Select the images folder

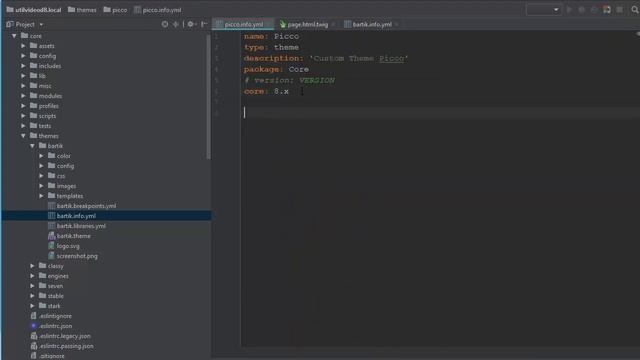coord(62,186)
